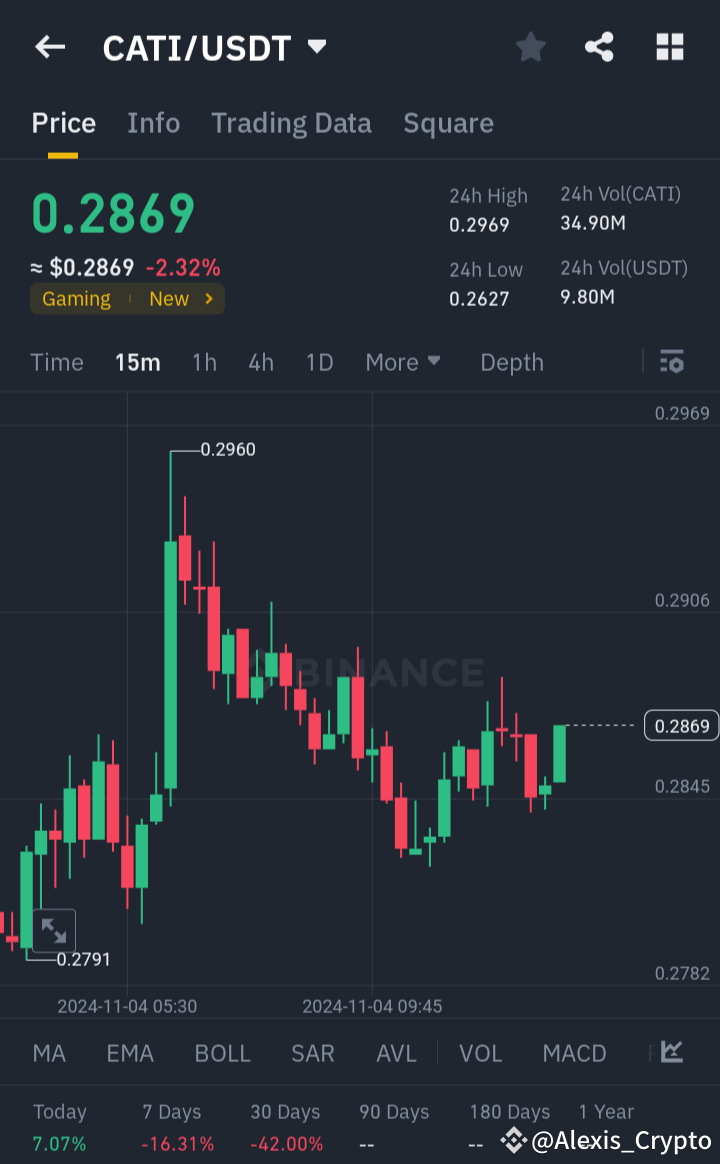Screen dimensions: 720x1164
Task: Toggle the MA indicator
Action: 48,1053
